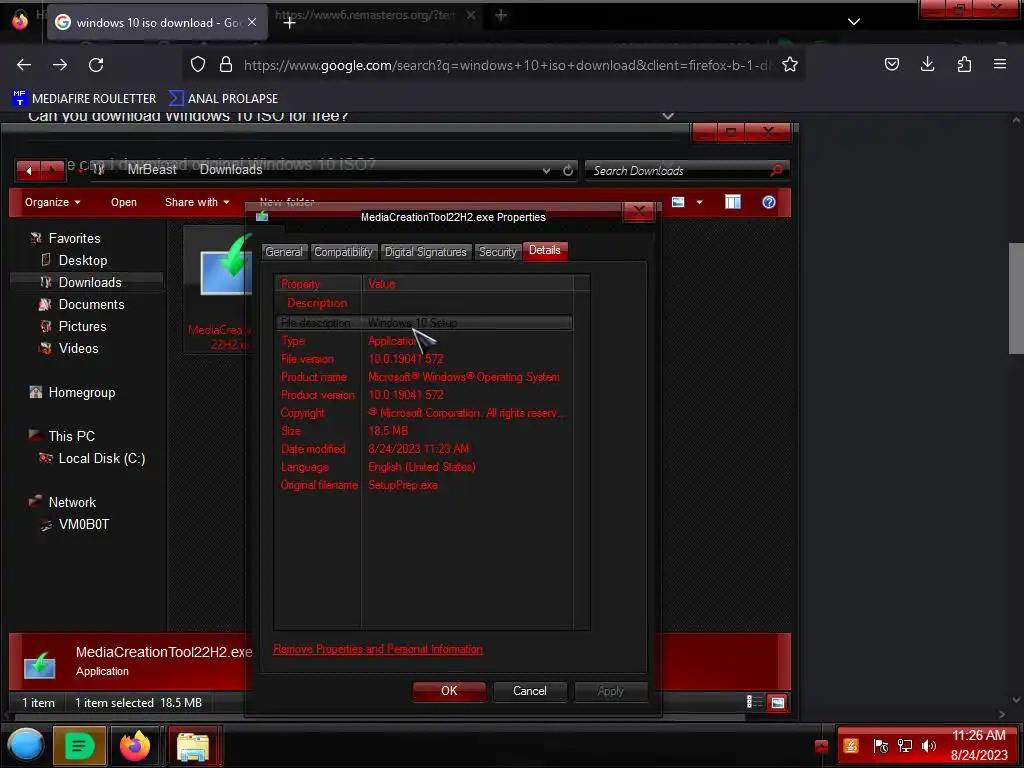
Task: Open Firefox downloads panel
Action: tap(927, 64)
